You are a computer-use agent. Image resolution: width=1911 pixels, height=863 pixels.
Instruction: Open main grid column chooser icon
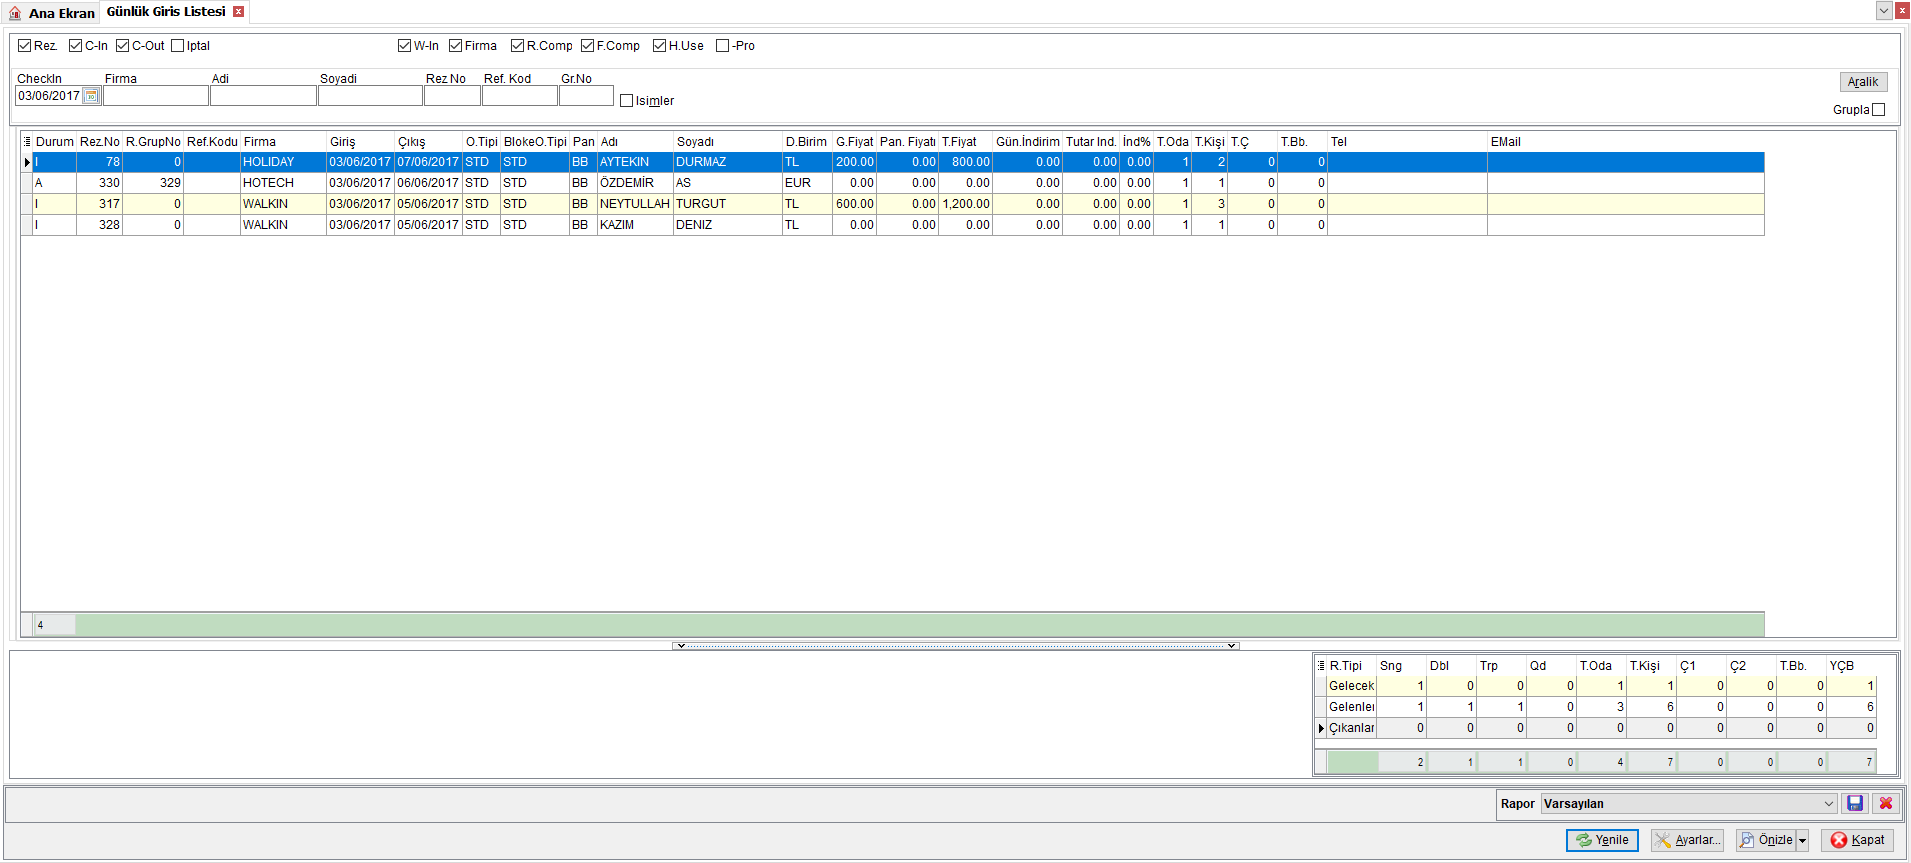pyautogui.click(x=27, y=142)
